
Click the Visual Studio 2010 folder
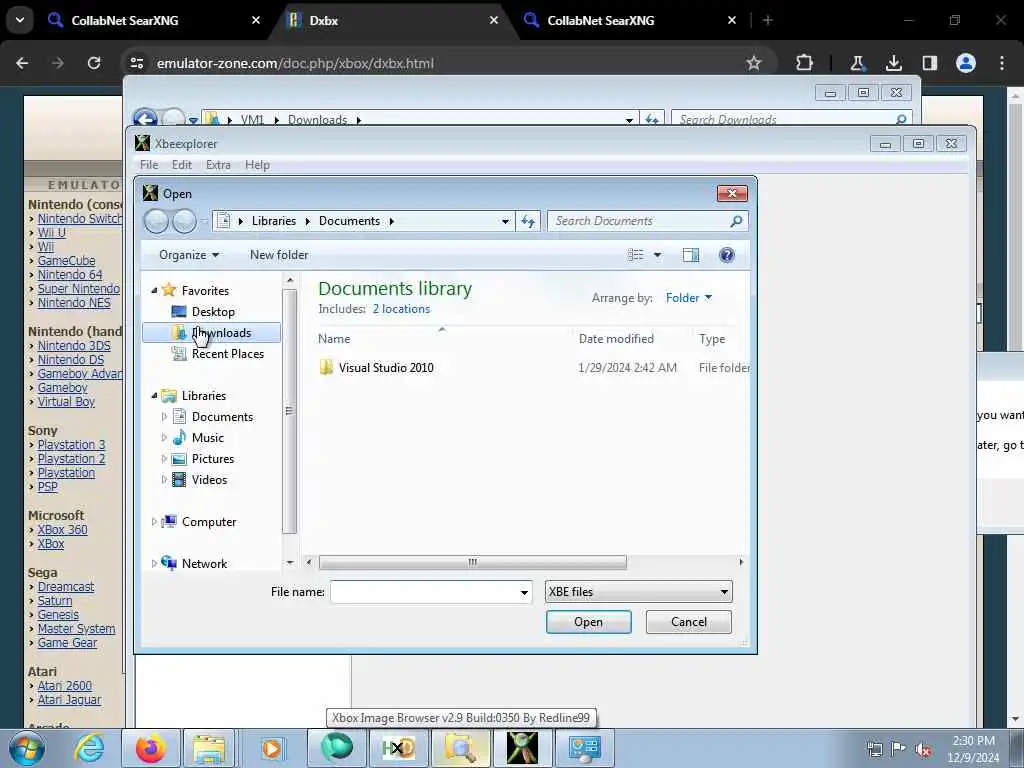(x=385, y=368)
